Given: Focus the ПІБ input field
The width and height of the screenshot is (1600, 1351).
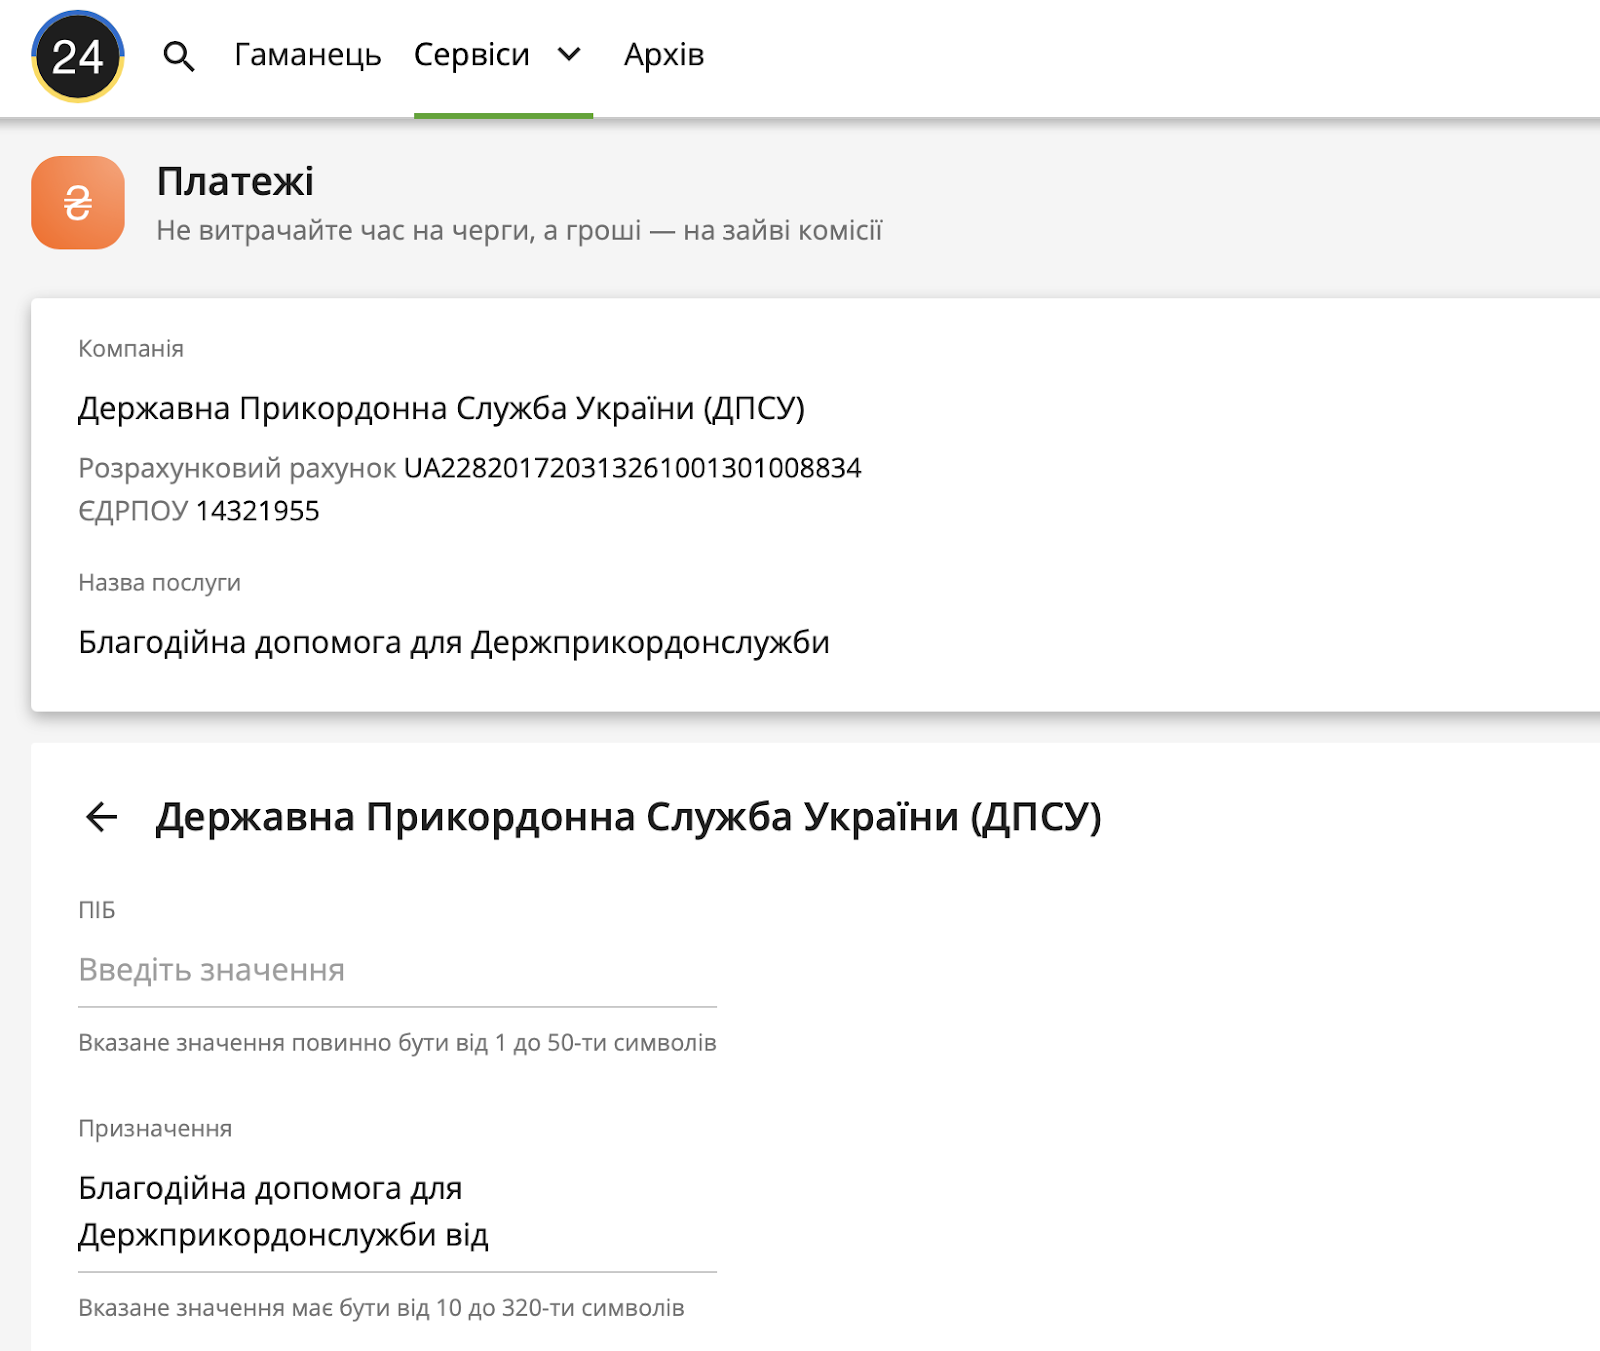Looking at the screenshot, I should 398,970.
